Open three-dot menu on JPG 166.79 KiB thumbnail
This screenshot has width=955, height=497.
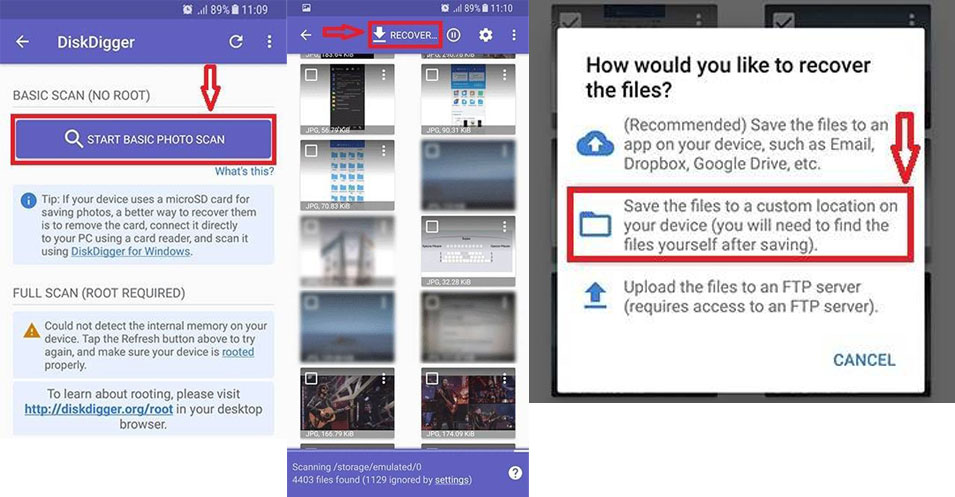[384, 378]
